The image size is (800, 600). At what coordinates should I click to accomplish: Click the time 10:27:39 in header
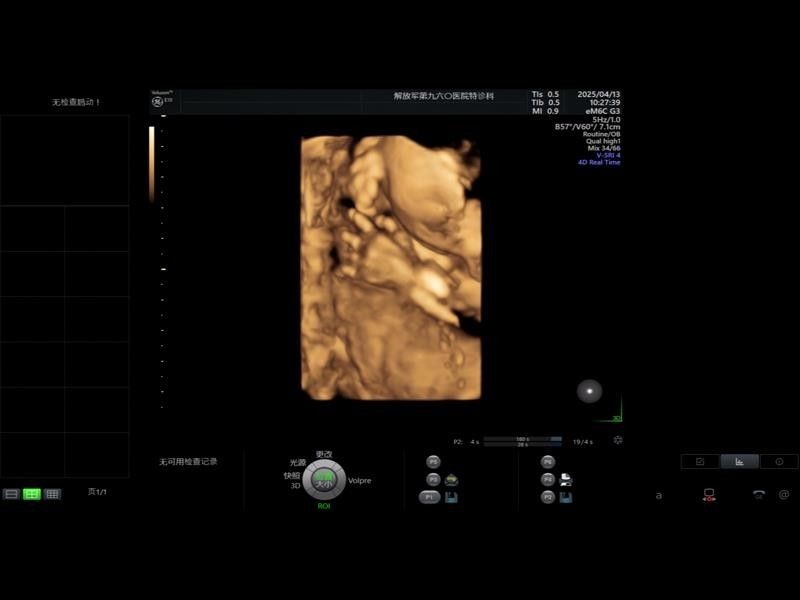pos(605,103)
